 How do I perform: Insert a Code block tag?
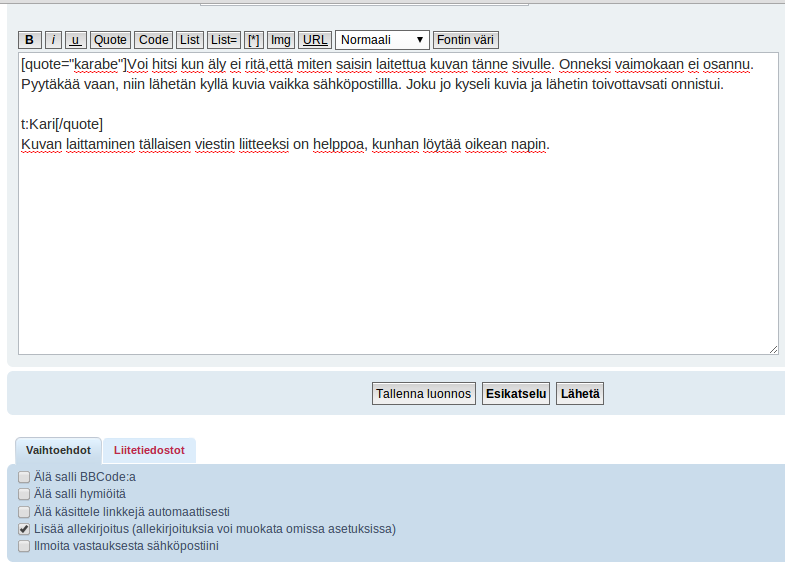coord(153,40)
